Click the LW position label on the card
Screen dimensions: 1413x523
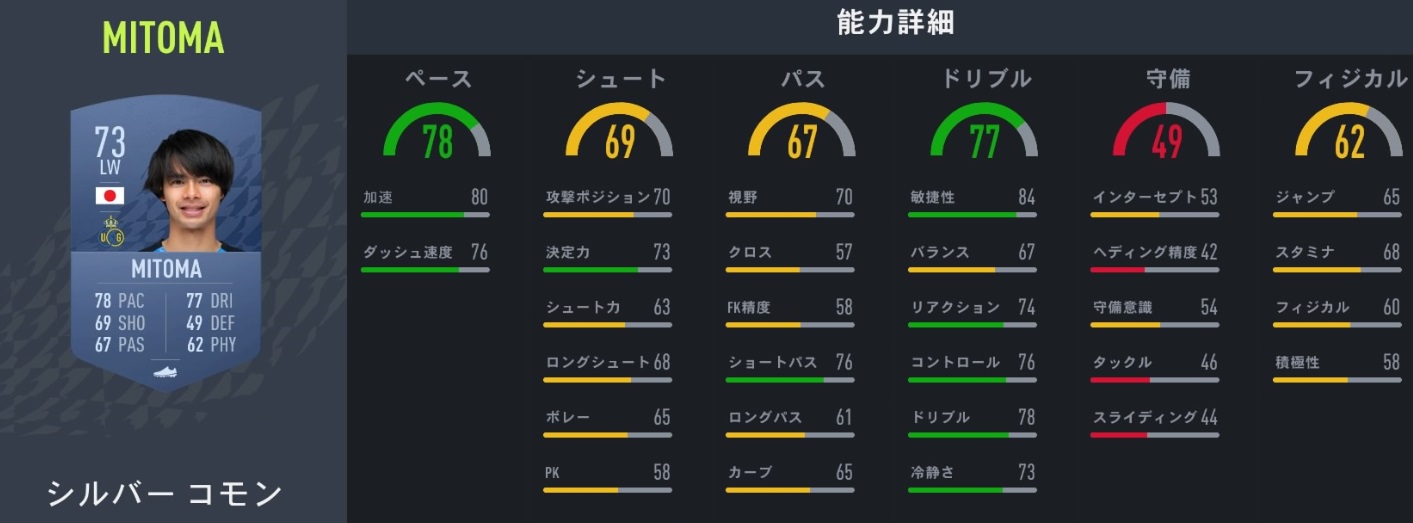pos(109,169)
